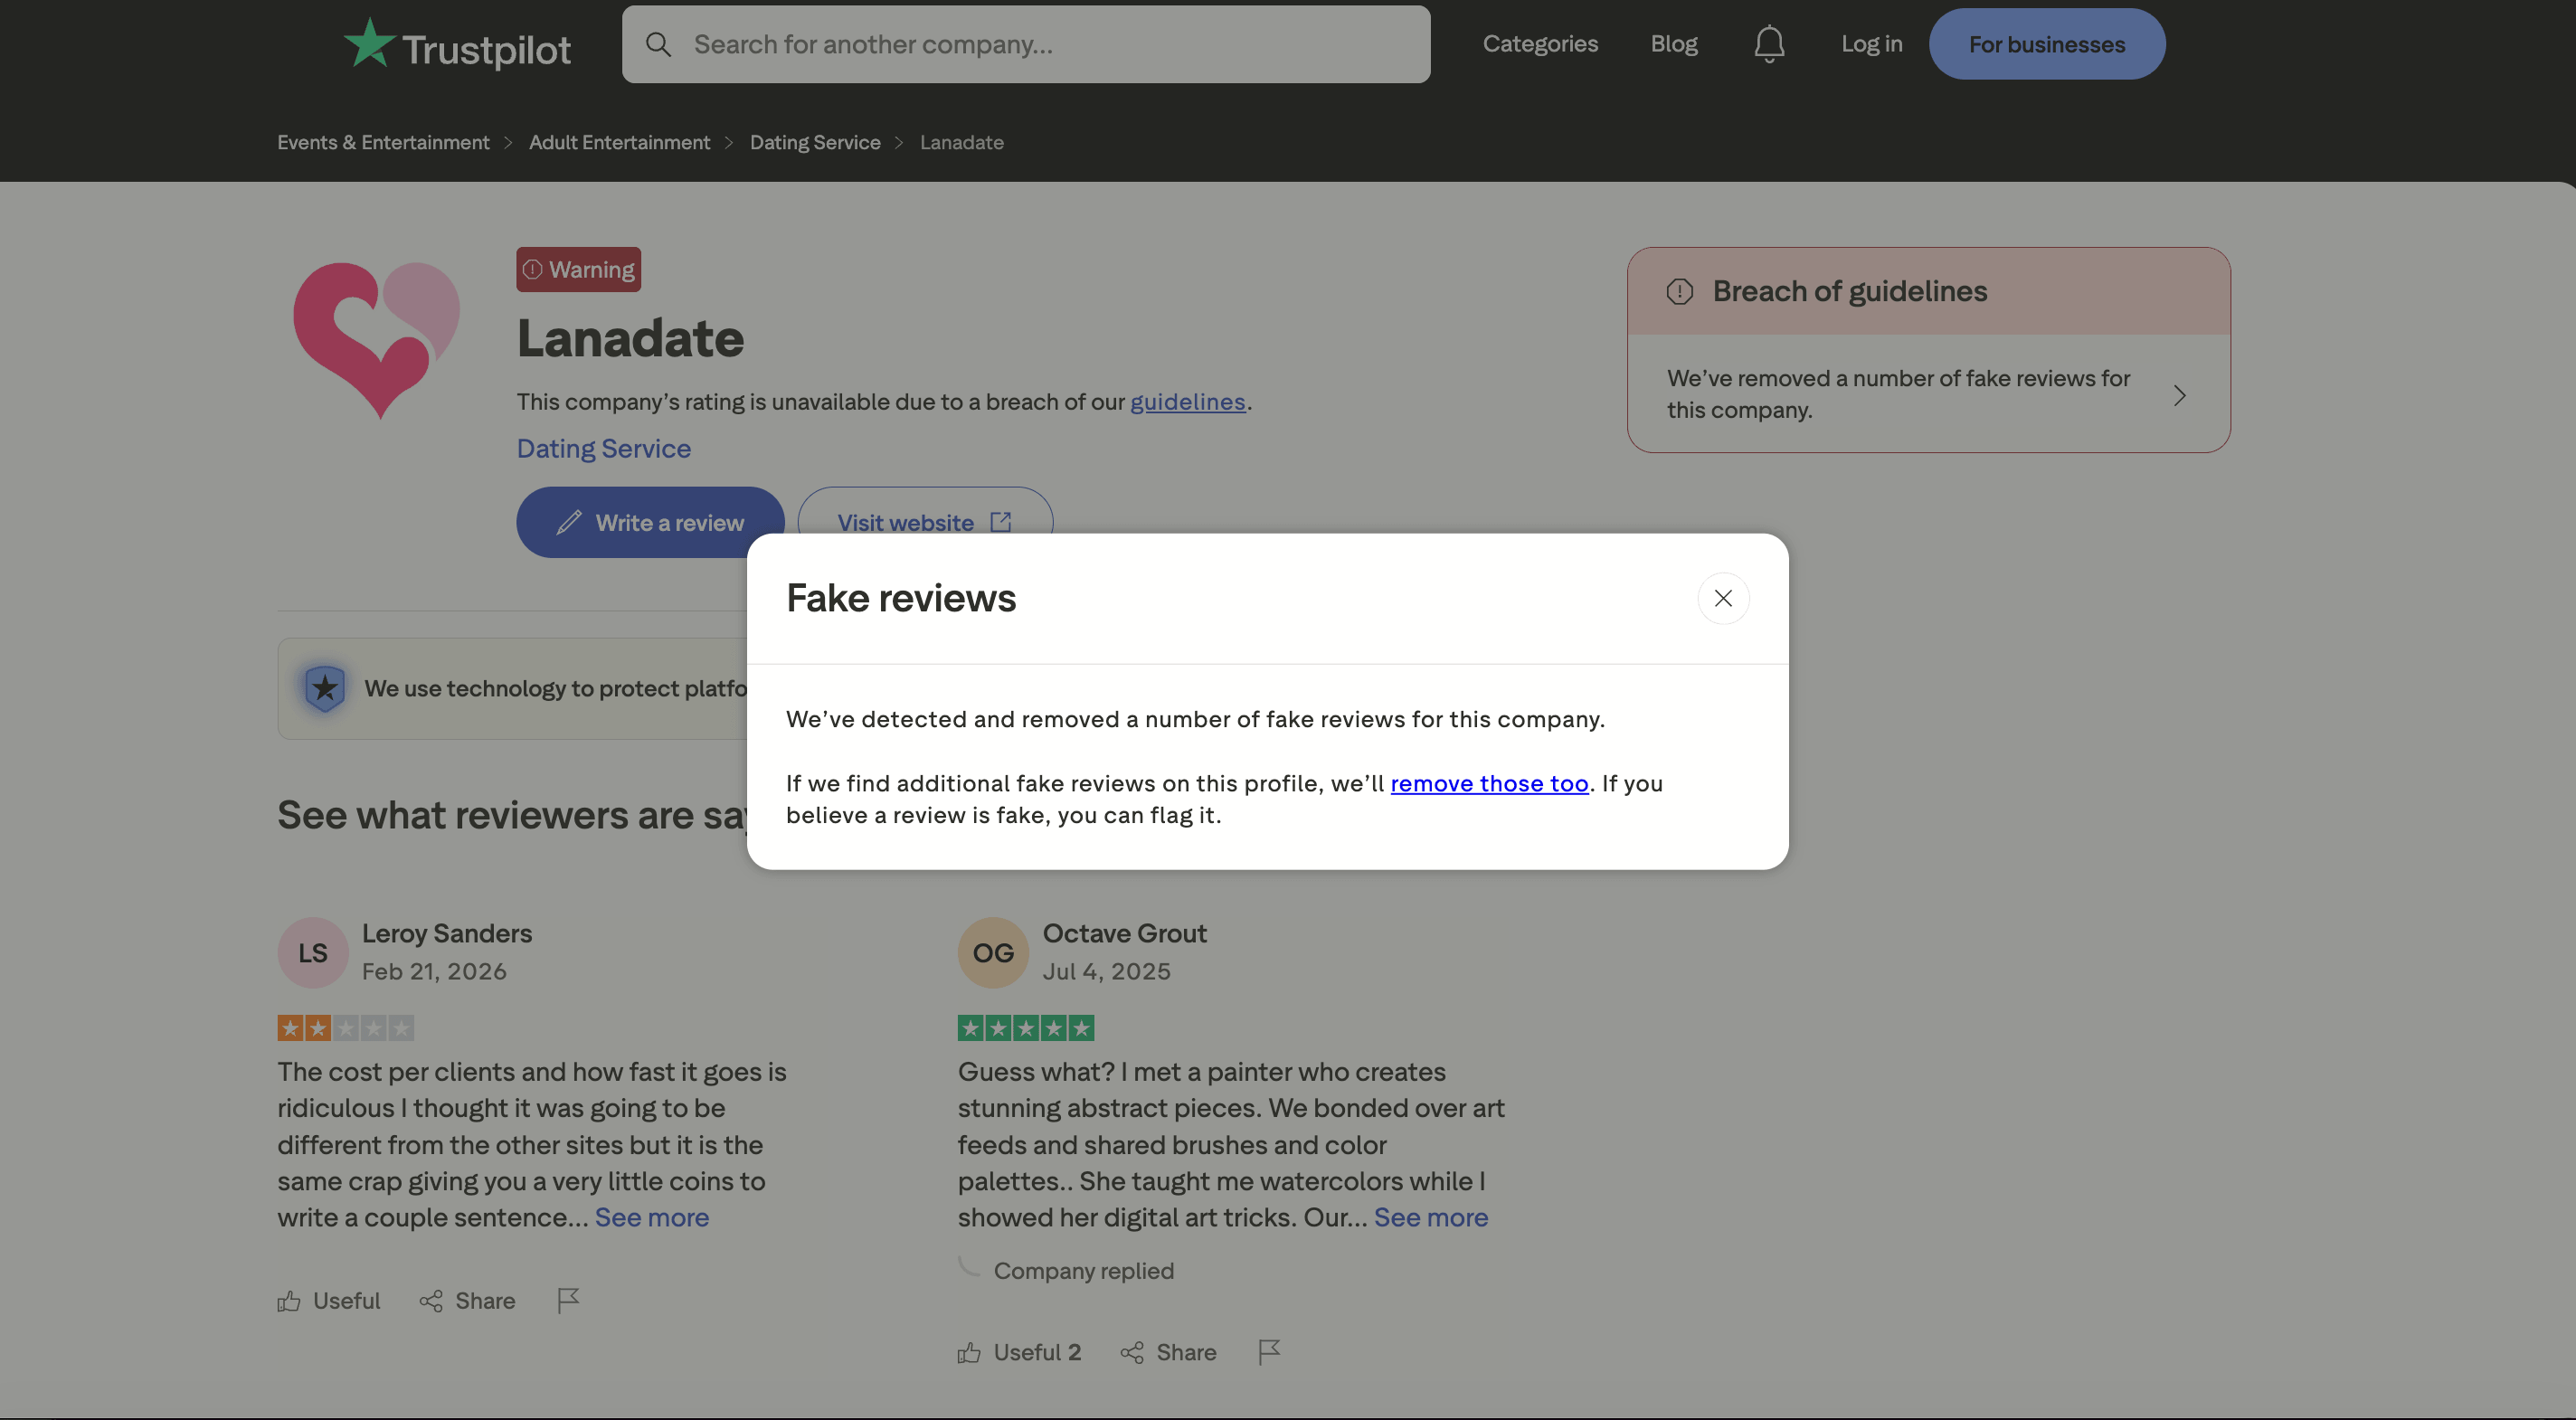Click the shield star protection icon

tap(324, 688)
